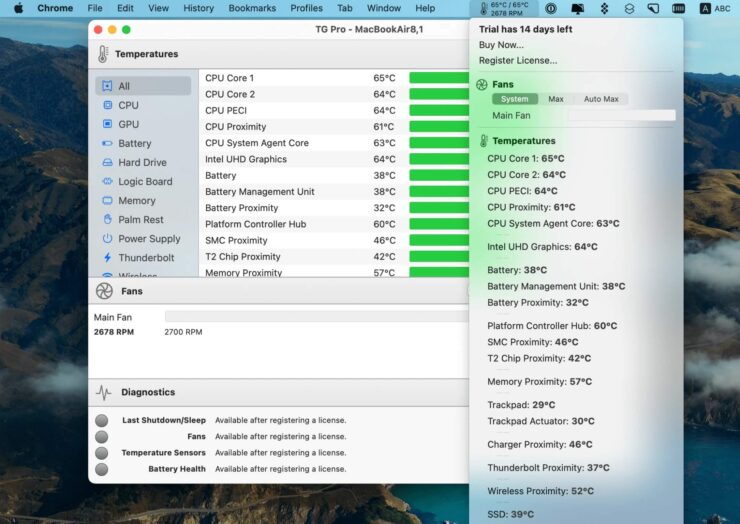Select Memory sidebar category
Image resolution: width=740 pixels, height=524 pixels.
click(136, 200)
